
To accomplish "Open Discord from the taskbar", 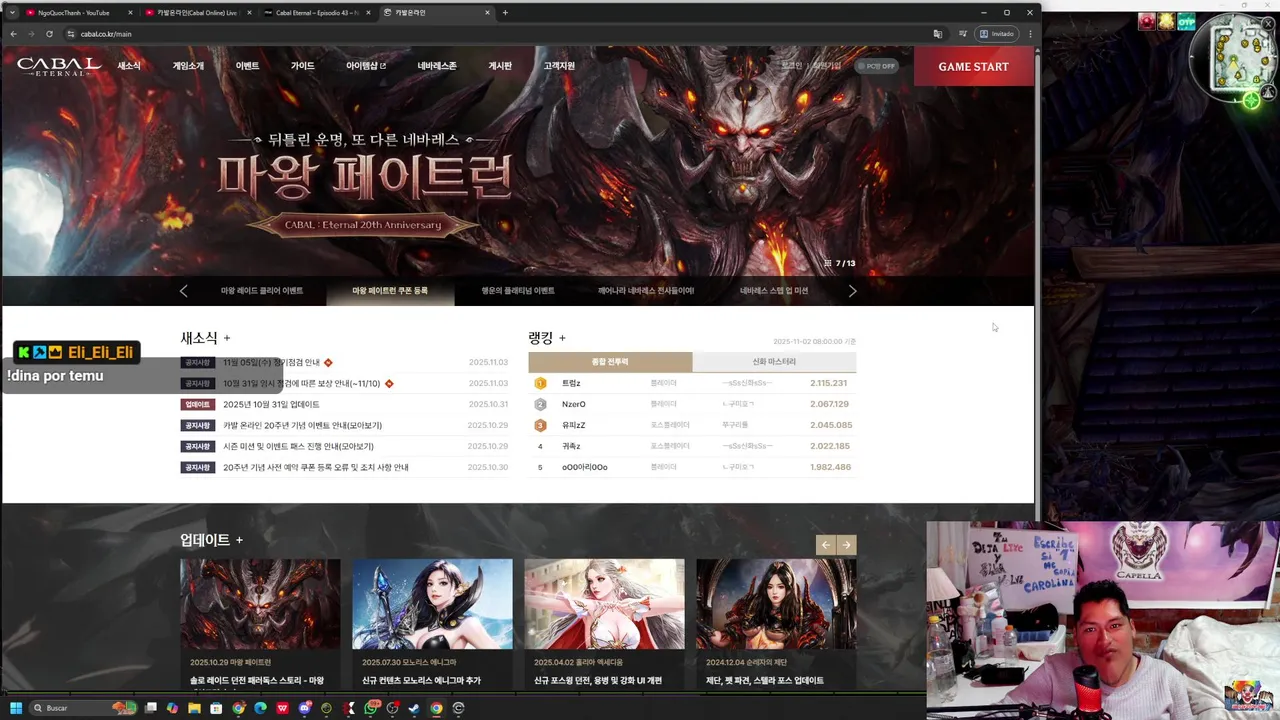I will (x=304, y=708).
